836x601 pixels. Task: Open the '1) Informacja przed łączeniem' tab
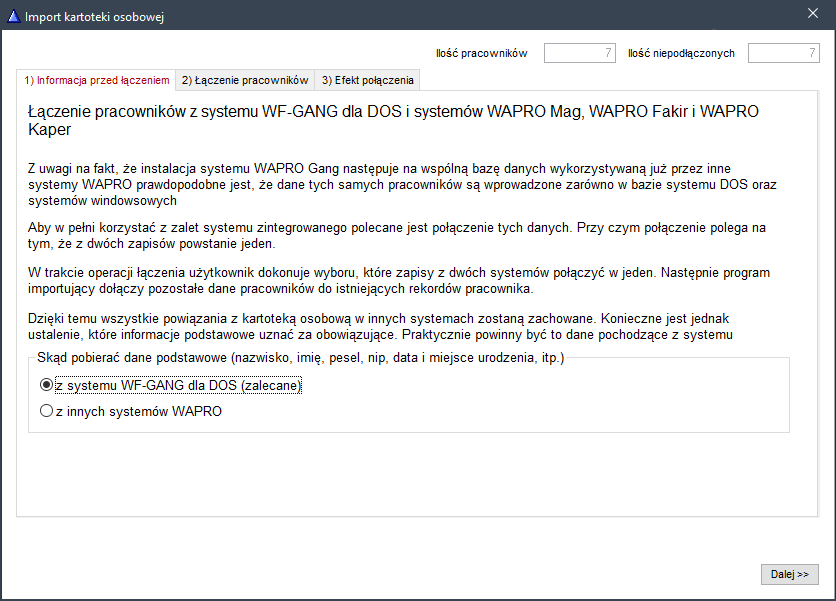[x=97, y=81]
